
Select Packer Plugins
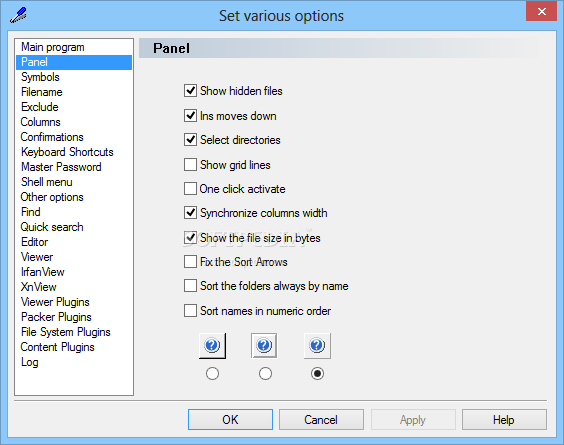[x=74, y=317]
